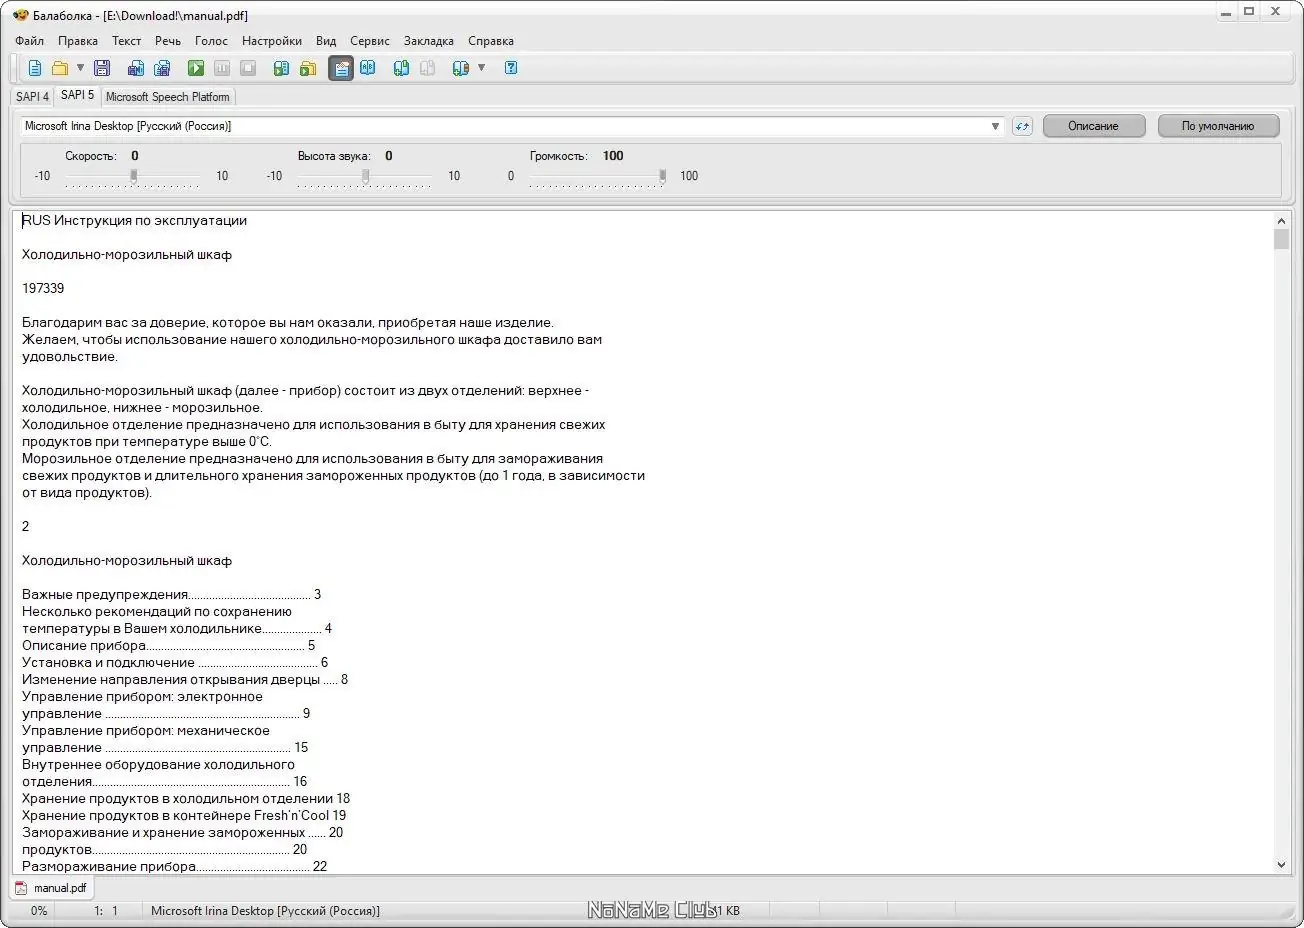This screenshot has width=1304, height=928.
Task: Click the Balabolka app icon in title bar
Action: tap(20, 15)
